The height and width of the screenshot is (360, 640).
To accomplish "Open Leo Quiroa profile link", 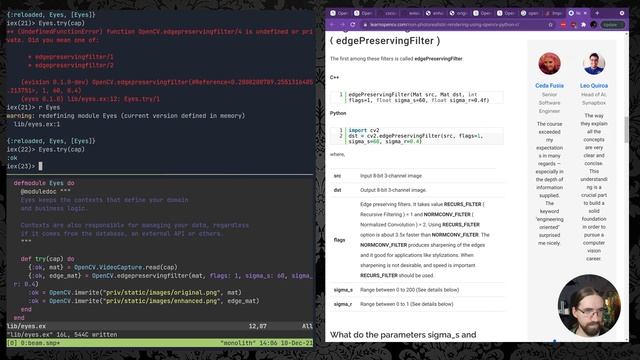I will pyautogui.click(x=594, y=86).
